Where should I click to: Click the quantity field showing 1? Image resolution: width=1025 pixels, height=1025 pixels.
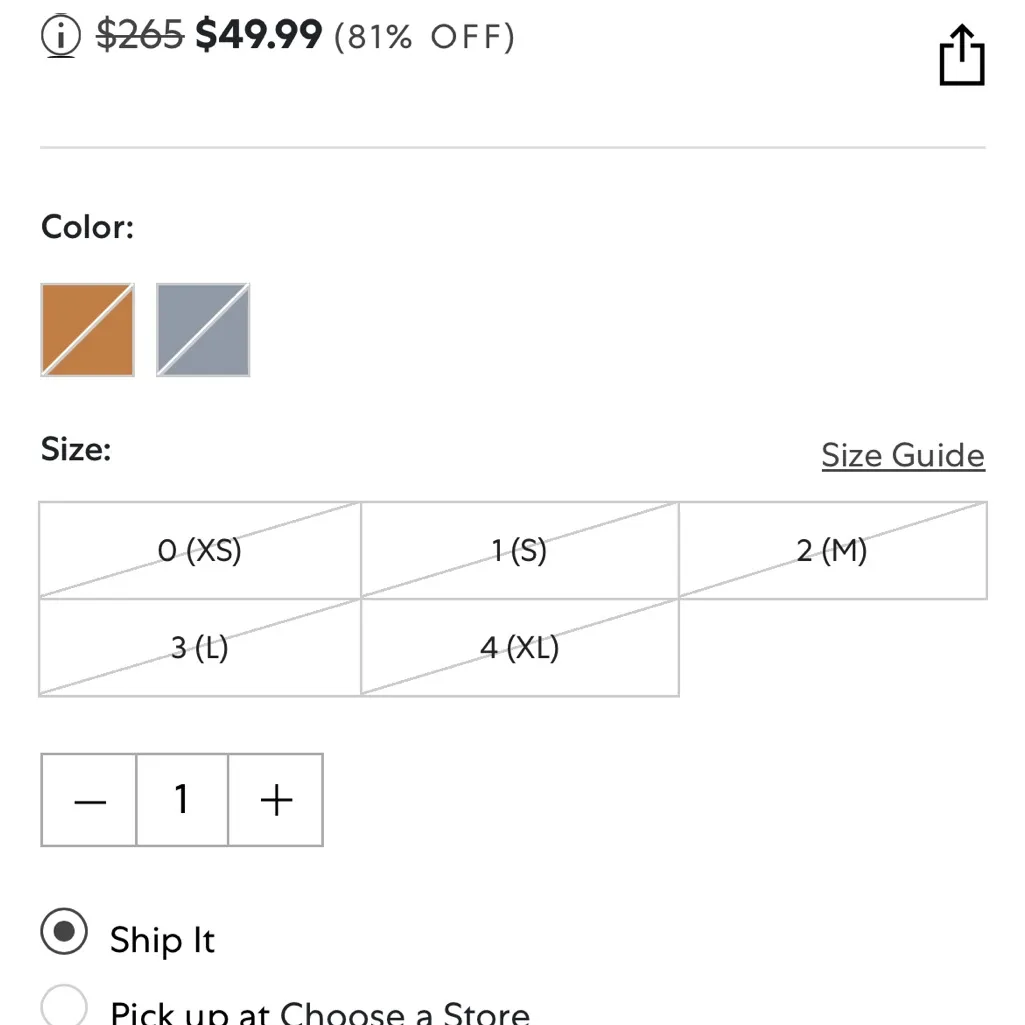point(182,800)
